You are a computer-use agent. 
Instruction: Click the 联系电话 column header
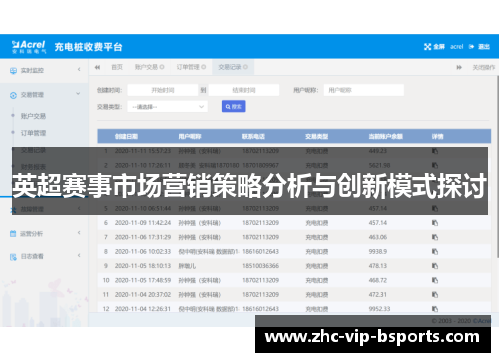tap(253, 136)
